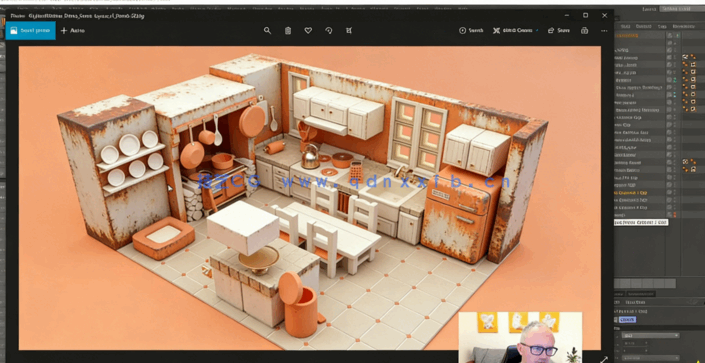Open the Bookmarks menu in the object manager
This screenshot has width=705, height=363.
pyautogui.click(x=684, y=27)
